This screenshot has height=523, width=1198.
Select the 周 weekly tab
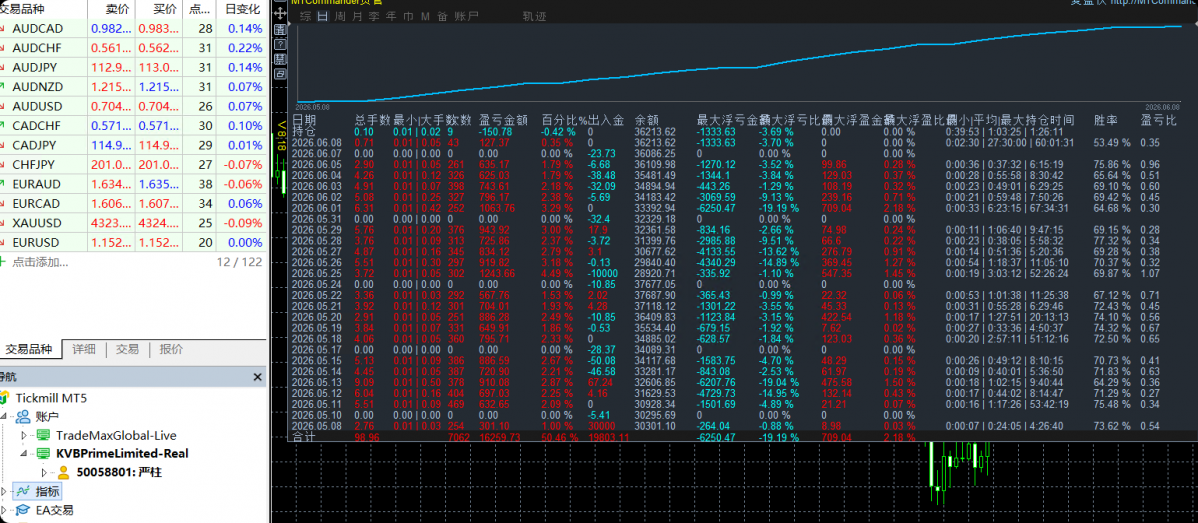tap(340, 16)
